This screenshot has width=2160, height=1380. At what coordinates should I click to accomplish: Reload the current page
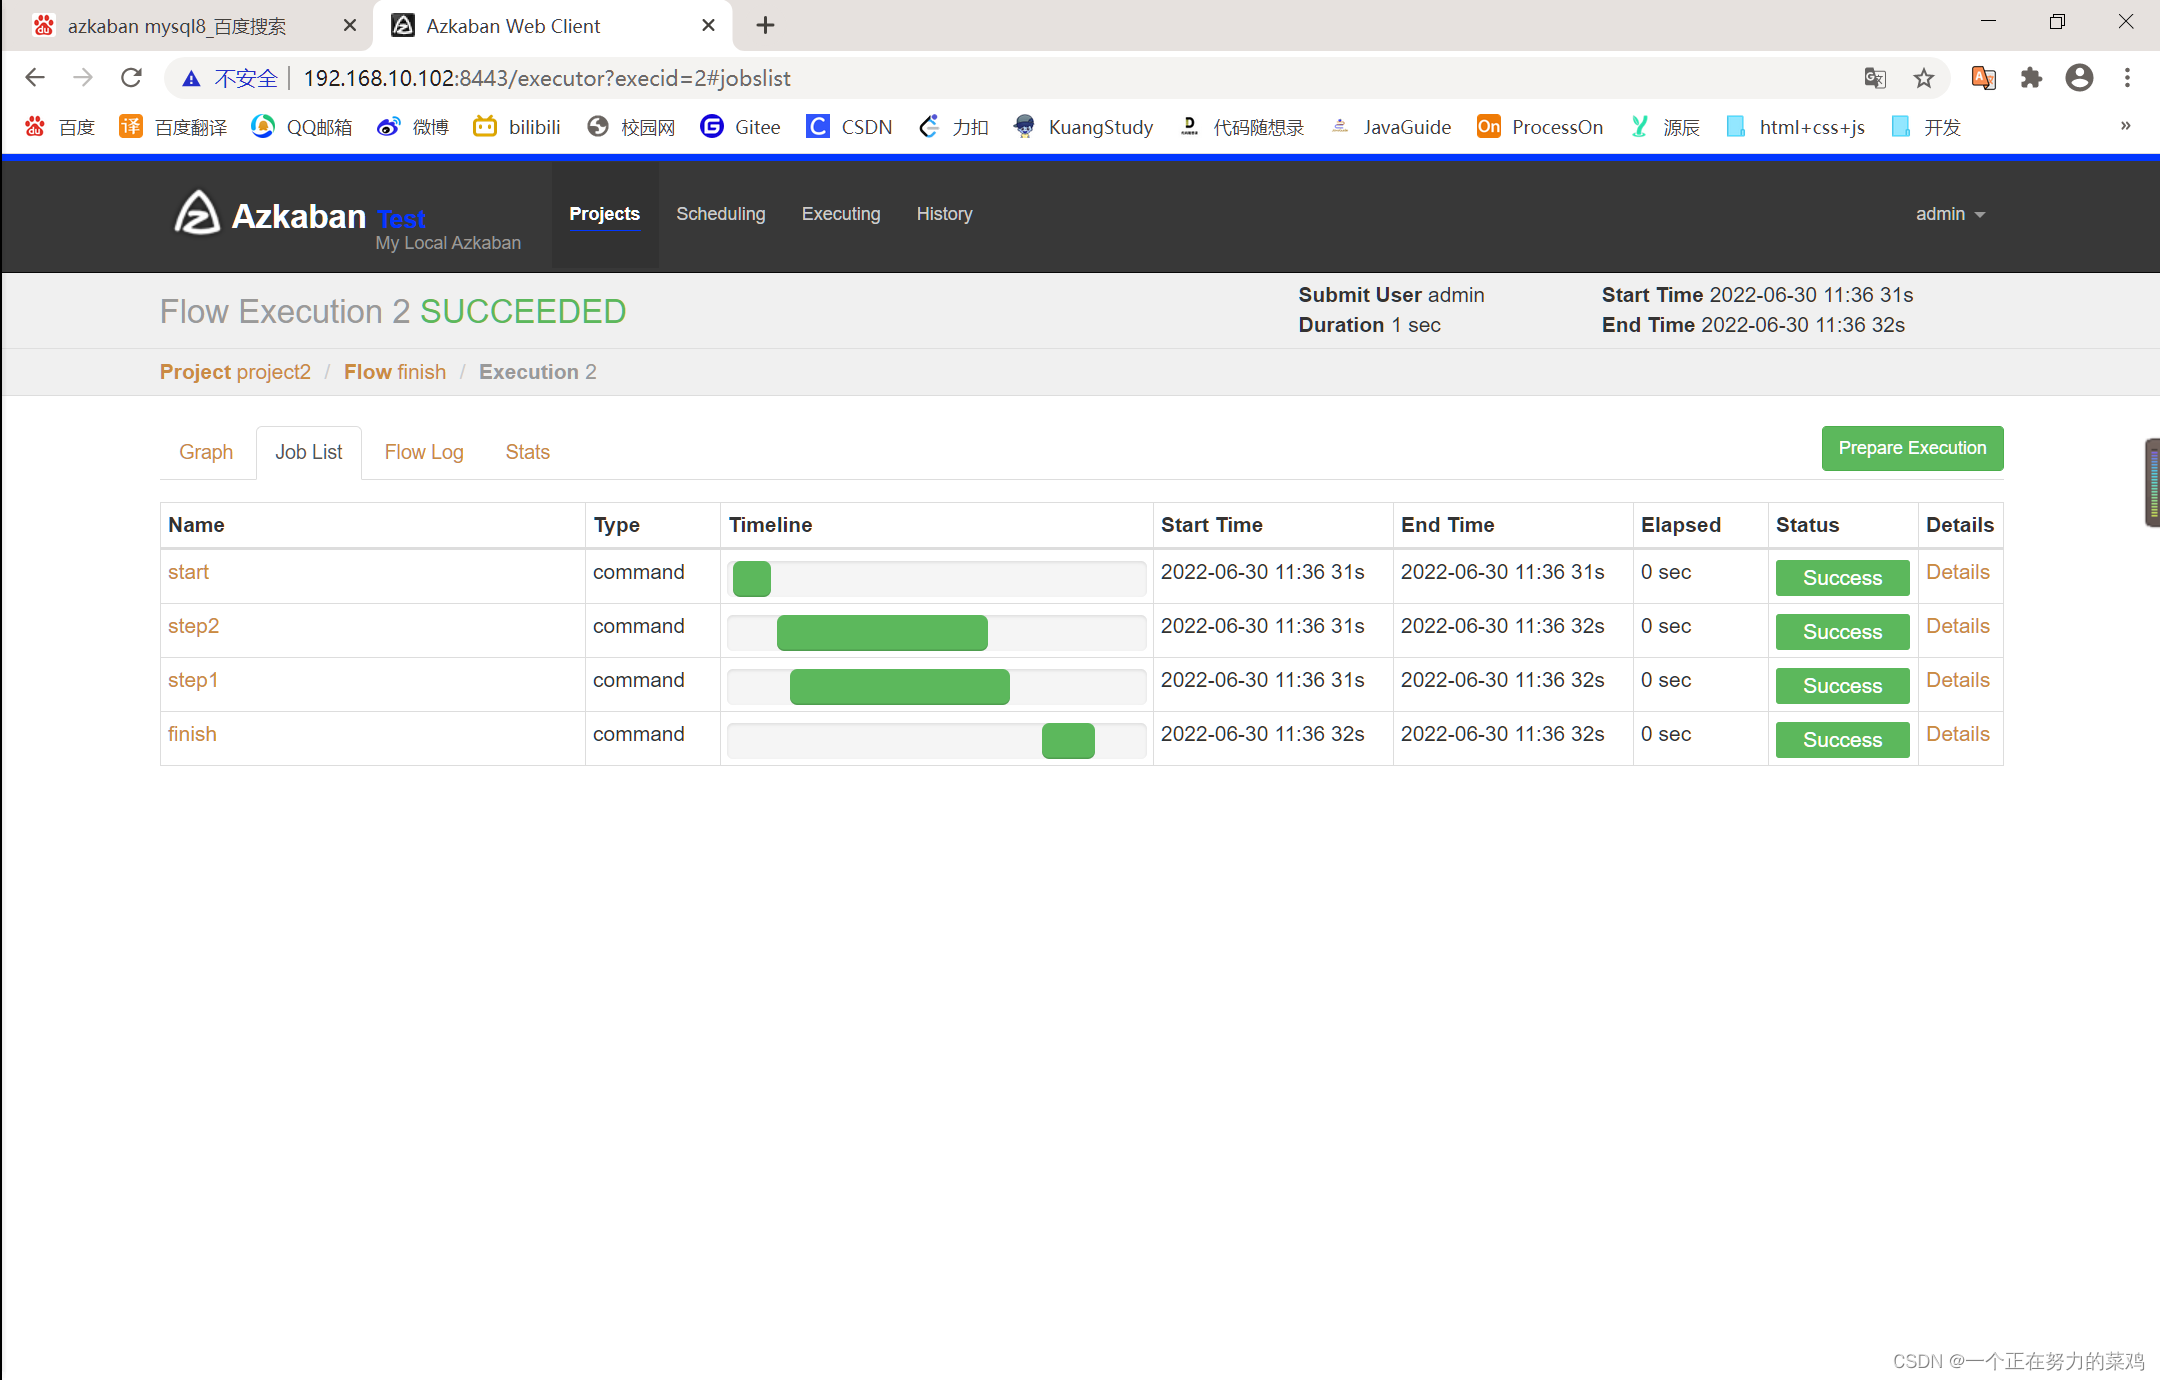[131, 78]
